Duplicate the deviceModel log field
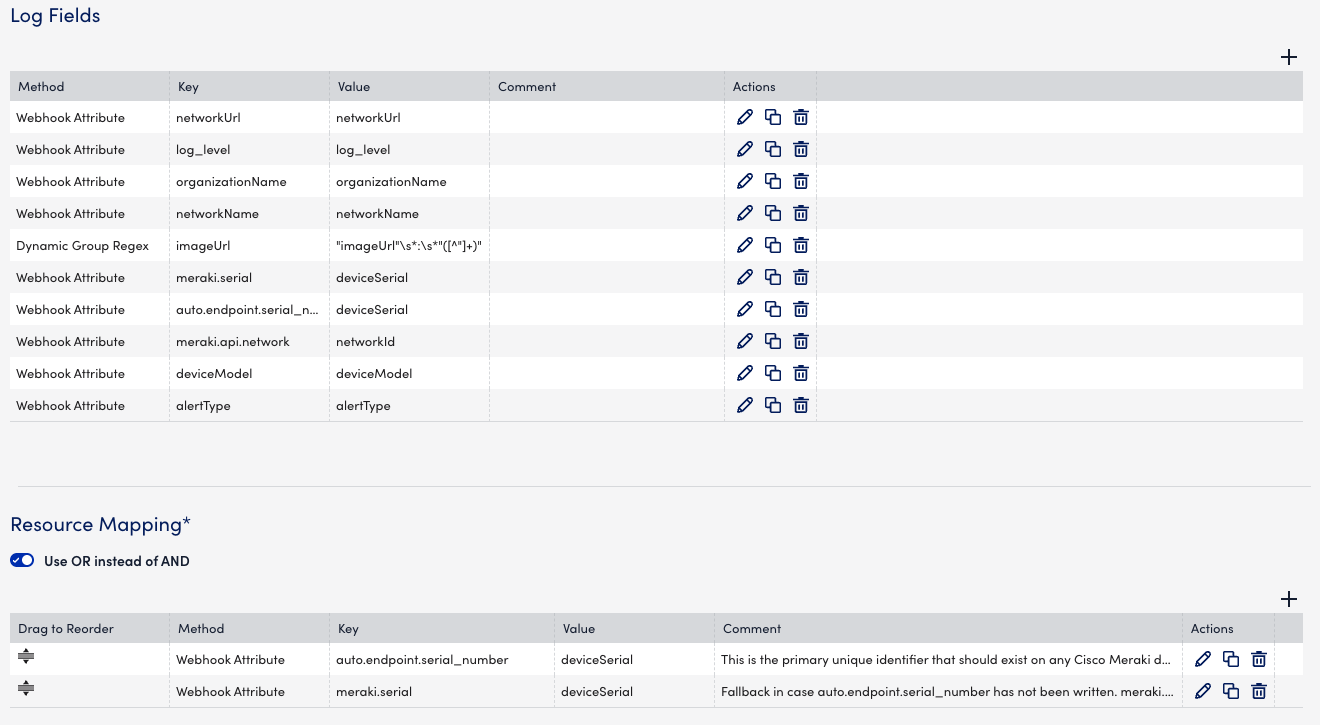Screen dimensions: 1320x725 point(773,373)
